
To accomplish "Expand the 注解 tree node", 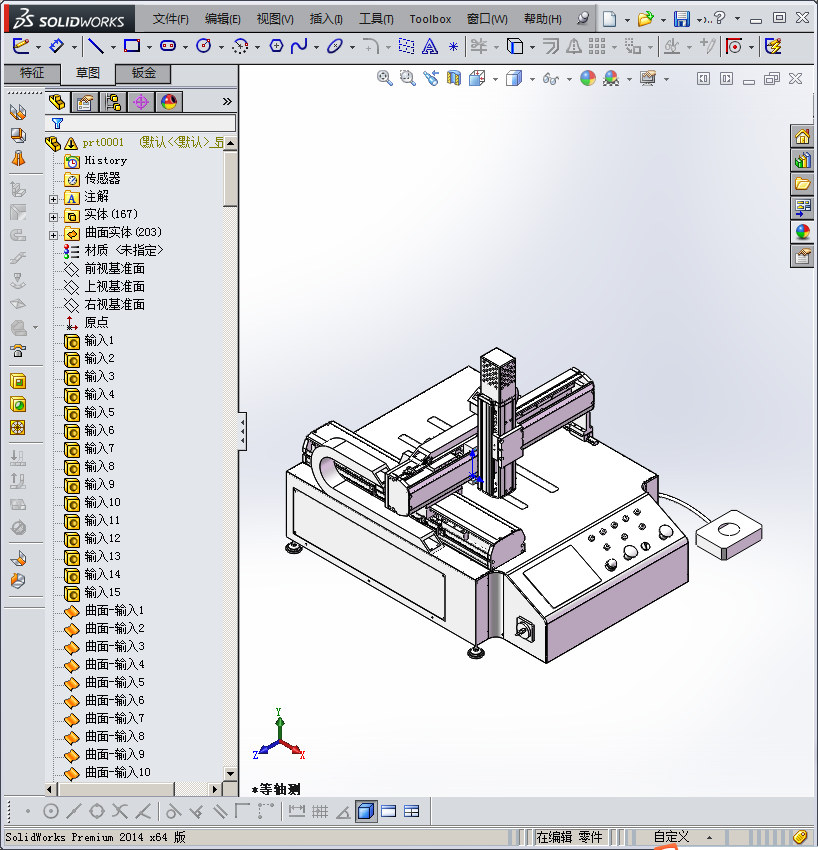I will click(x=53, y=199).
